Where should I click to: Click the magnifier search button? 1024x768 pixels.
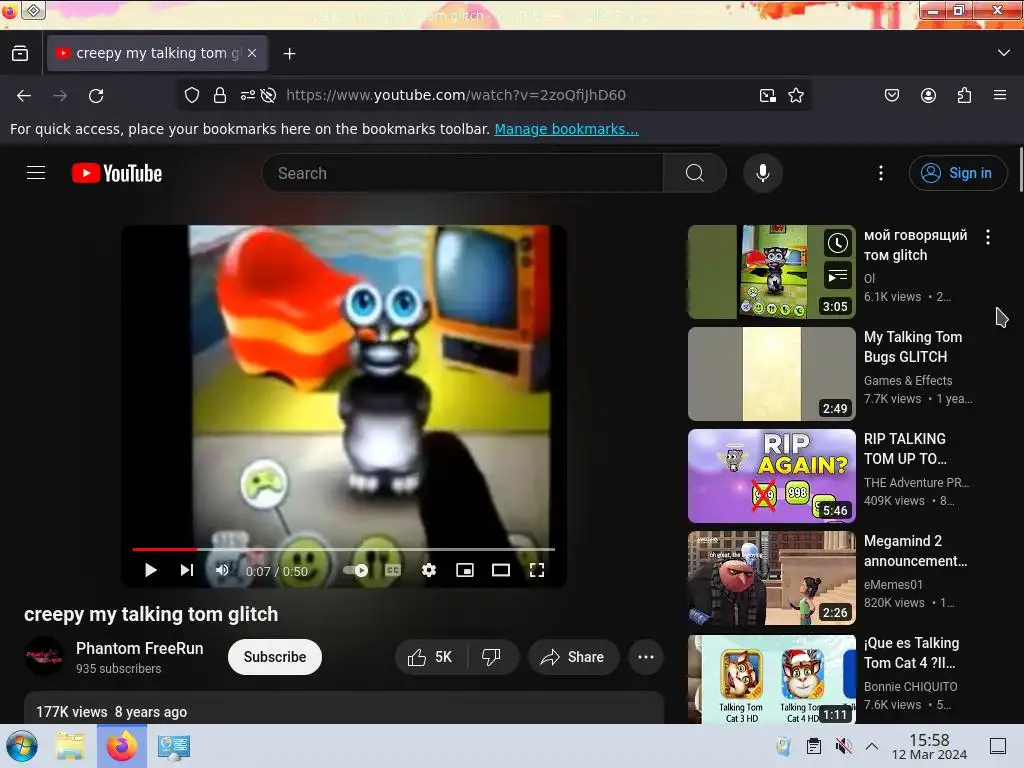695,173
